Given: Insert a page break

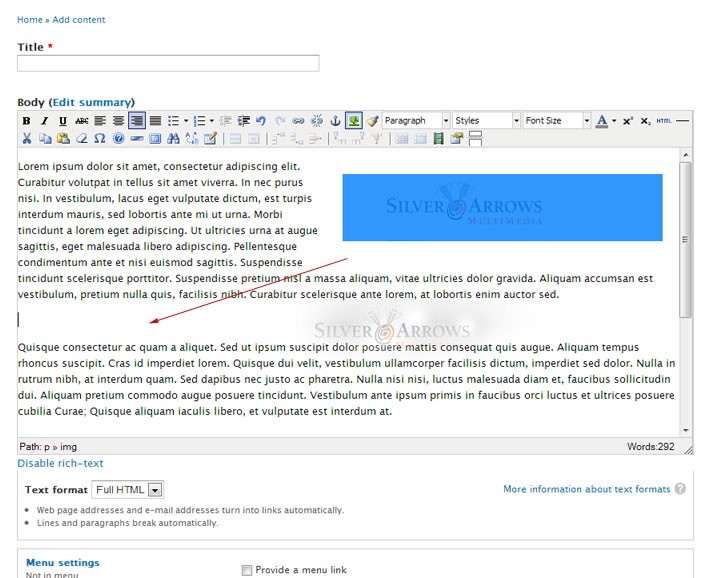Looking at the screenshot, I should click(475, 138).
